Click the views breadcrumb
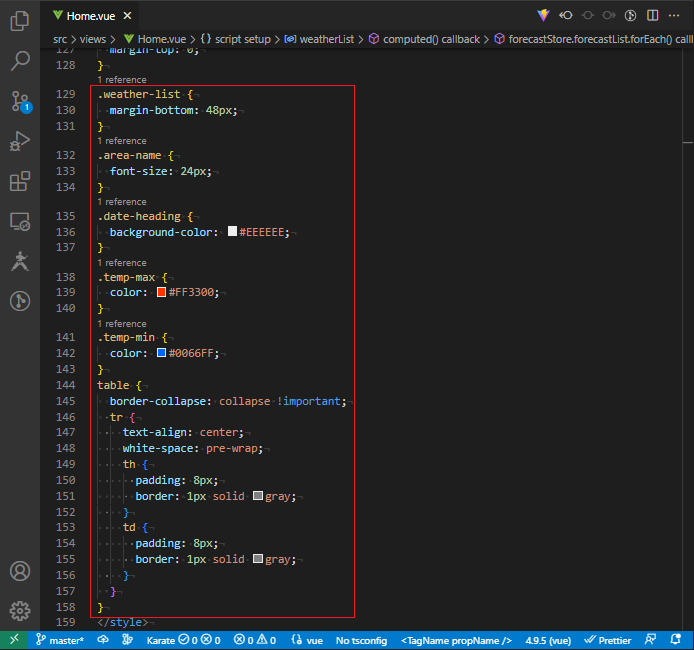This screenshot has width=694, height=650. 93,39
